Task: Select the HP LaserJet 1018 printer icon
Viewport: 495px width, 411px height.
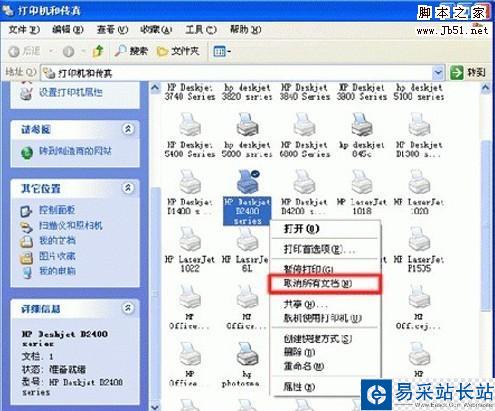Action: click(362, 182)
